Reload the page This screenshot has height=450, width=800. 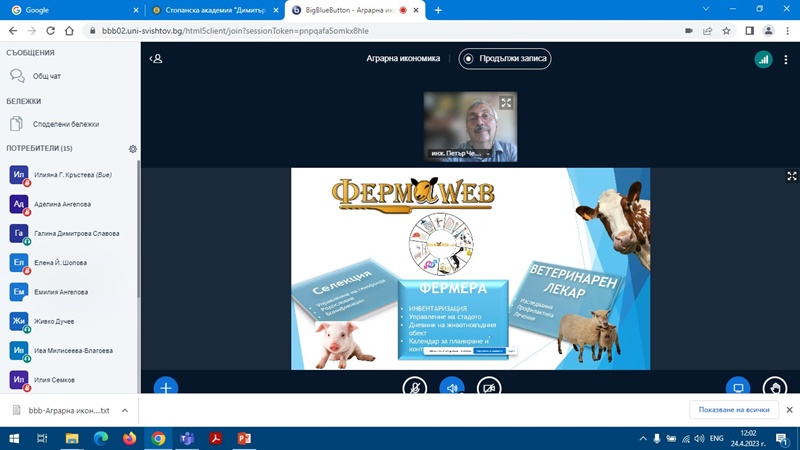51,31
